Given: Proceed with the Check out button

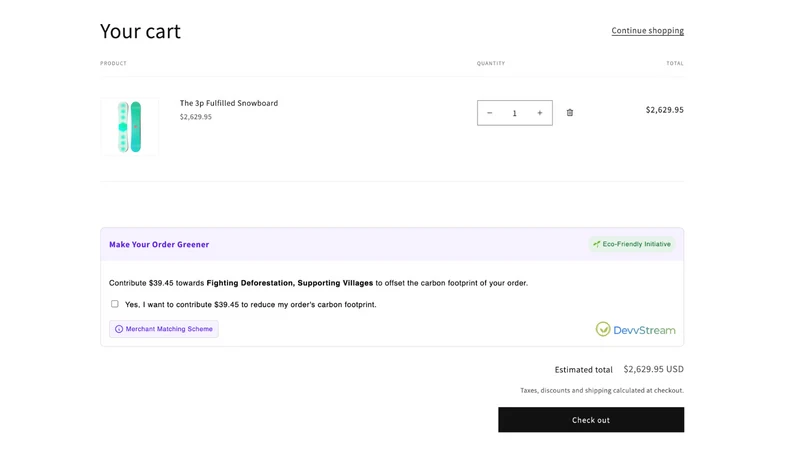Looking at the screenshot, I should click(591, 420).
